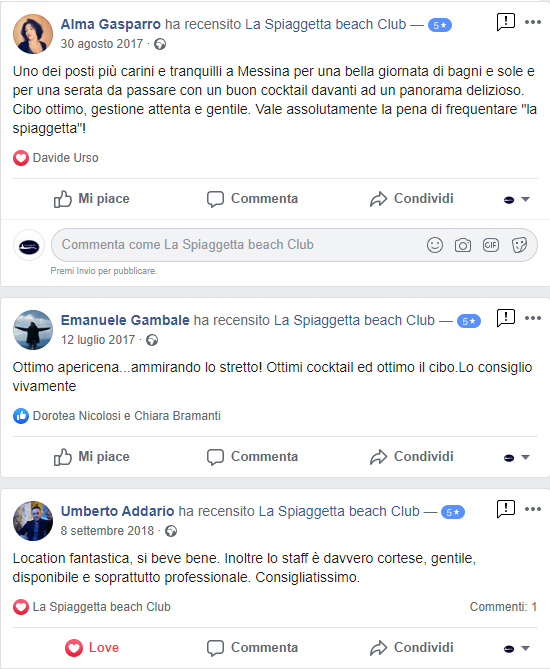This screenshot has height=669, width=550.
Task: Open page identity dropdown on Emanuele's review
Action: click(x=517, y=457)
